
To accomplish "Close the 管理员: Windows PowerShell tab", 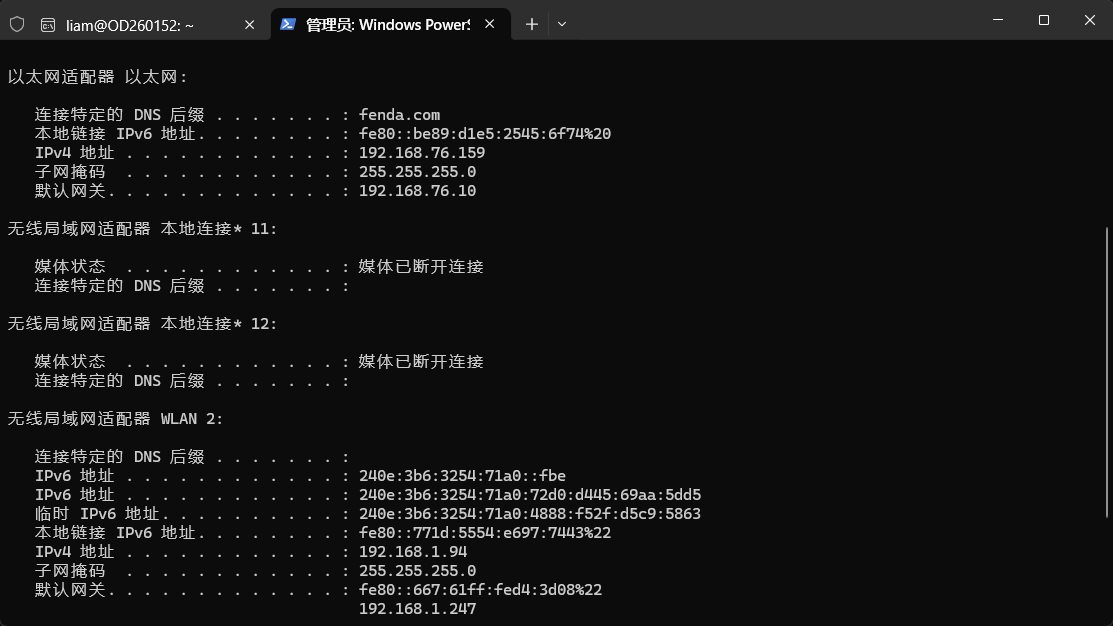I will (x=490, y=24).
